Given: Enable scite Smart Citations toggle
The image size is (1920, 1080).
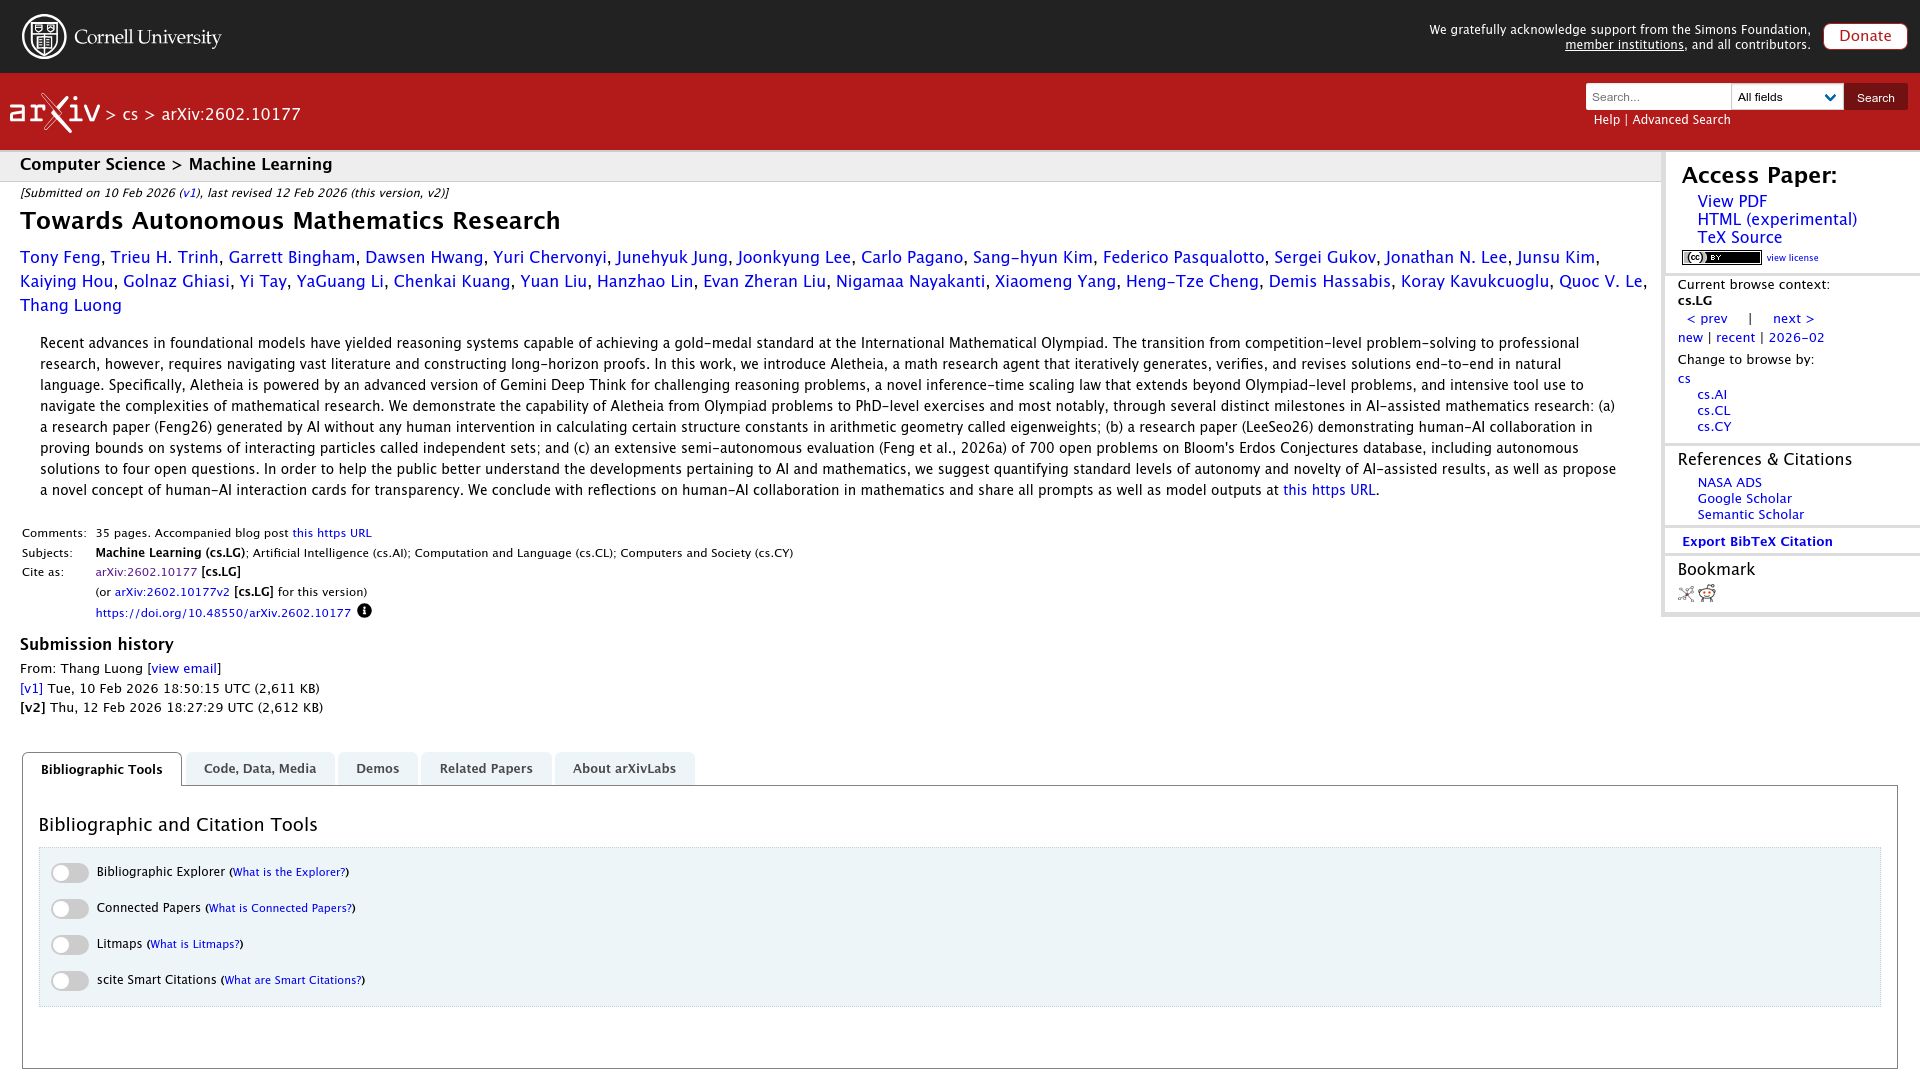Looking at the screenshot, I should pos(70,981).
